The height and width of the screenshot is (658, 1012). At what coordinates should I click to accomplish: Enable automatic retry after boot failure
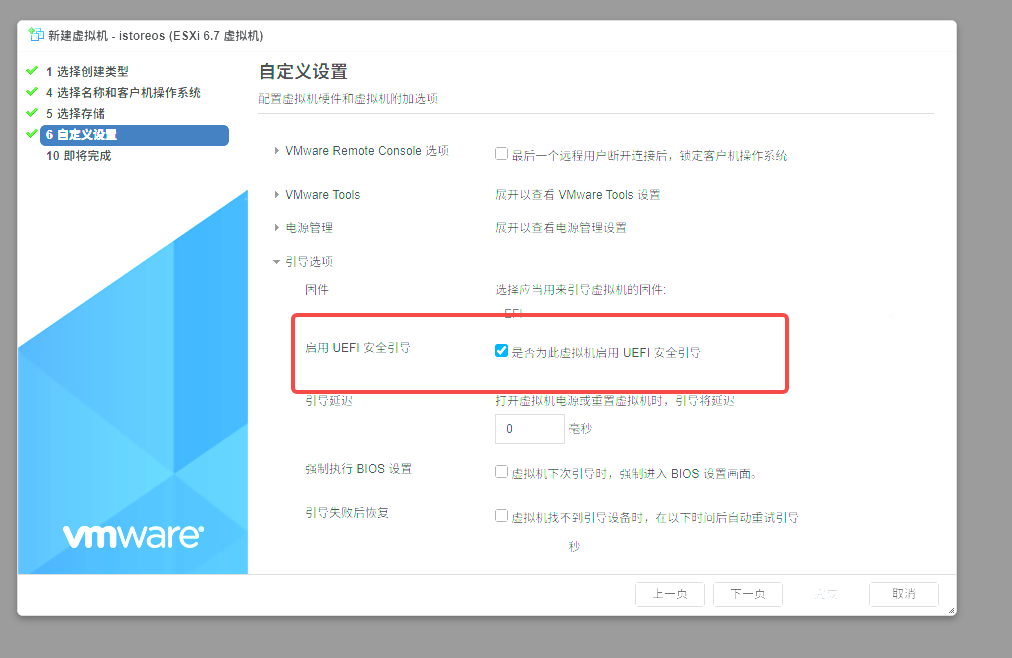click(x=501, y=515)
